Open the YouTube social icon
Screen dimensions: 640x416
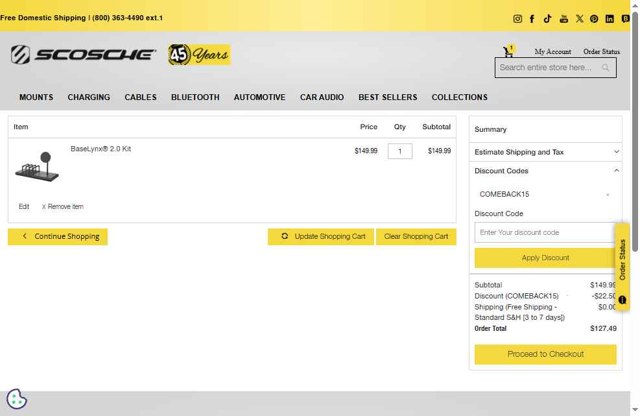(x=564, y=19)
